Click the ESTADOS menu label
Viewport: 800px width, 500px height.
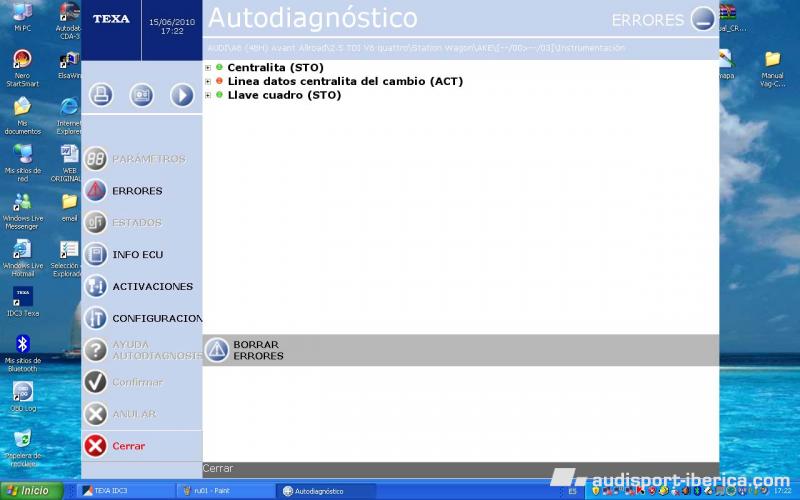tap(137, 222)
